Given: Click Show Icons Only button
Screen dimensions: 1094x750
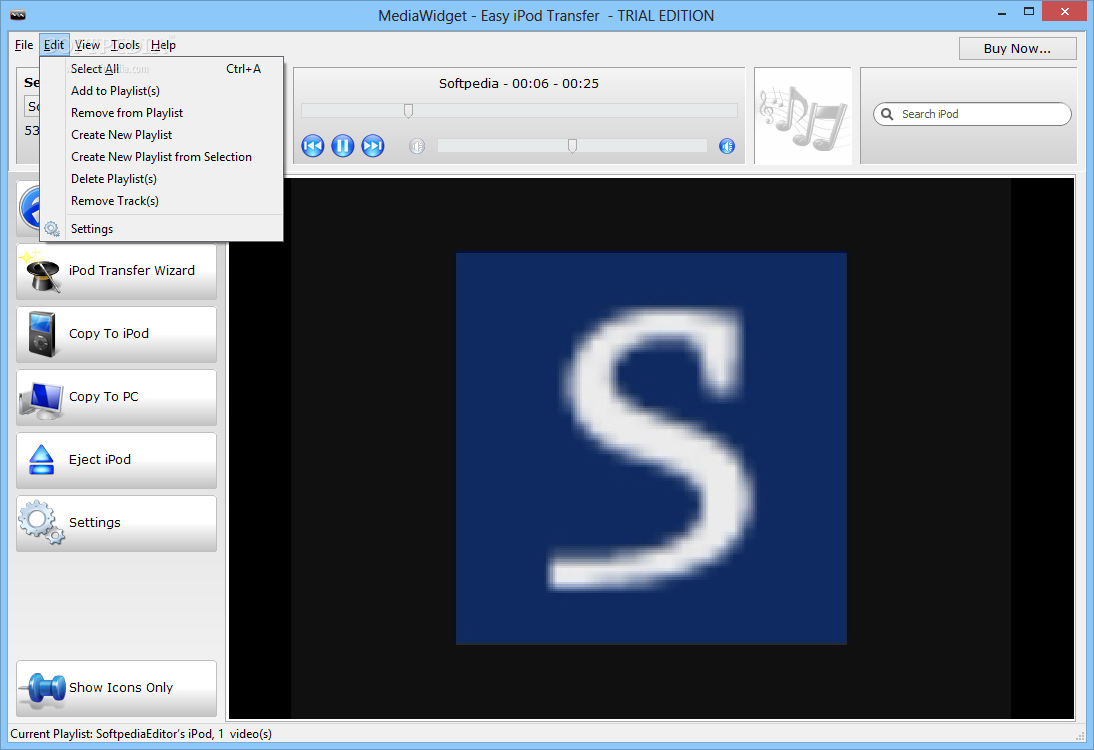Looking at the screenshot, I should (117, 688).
